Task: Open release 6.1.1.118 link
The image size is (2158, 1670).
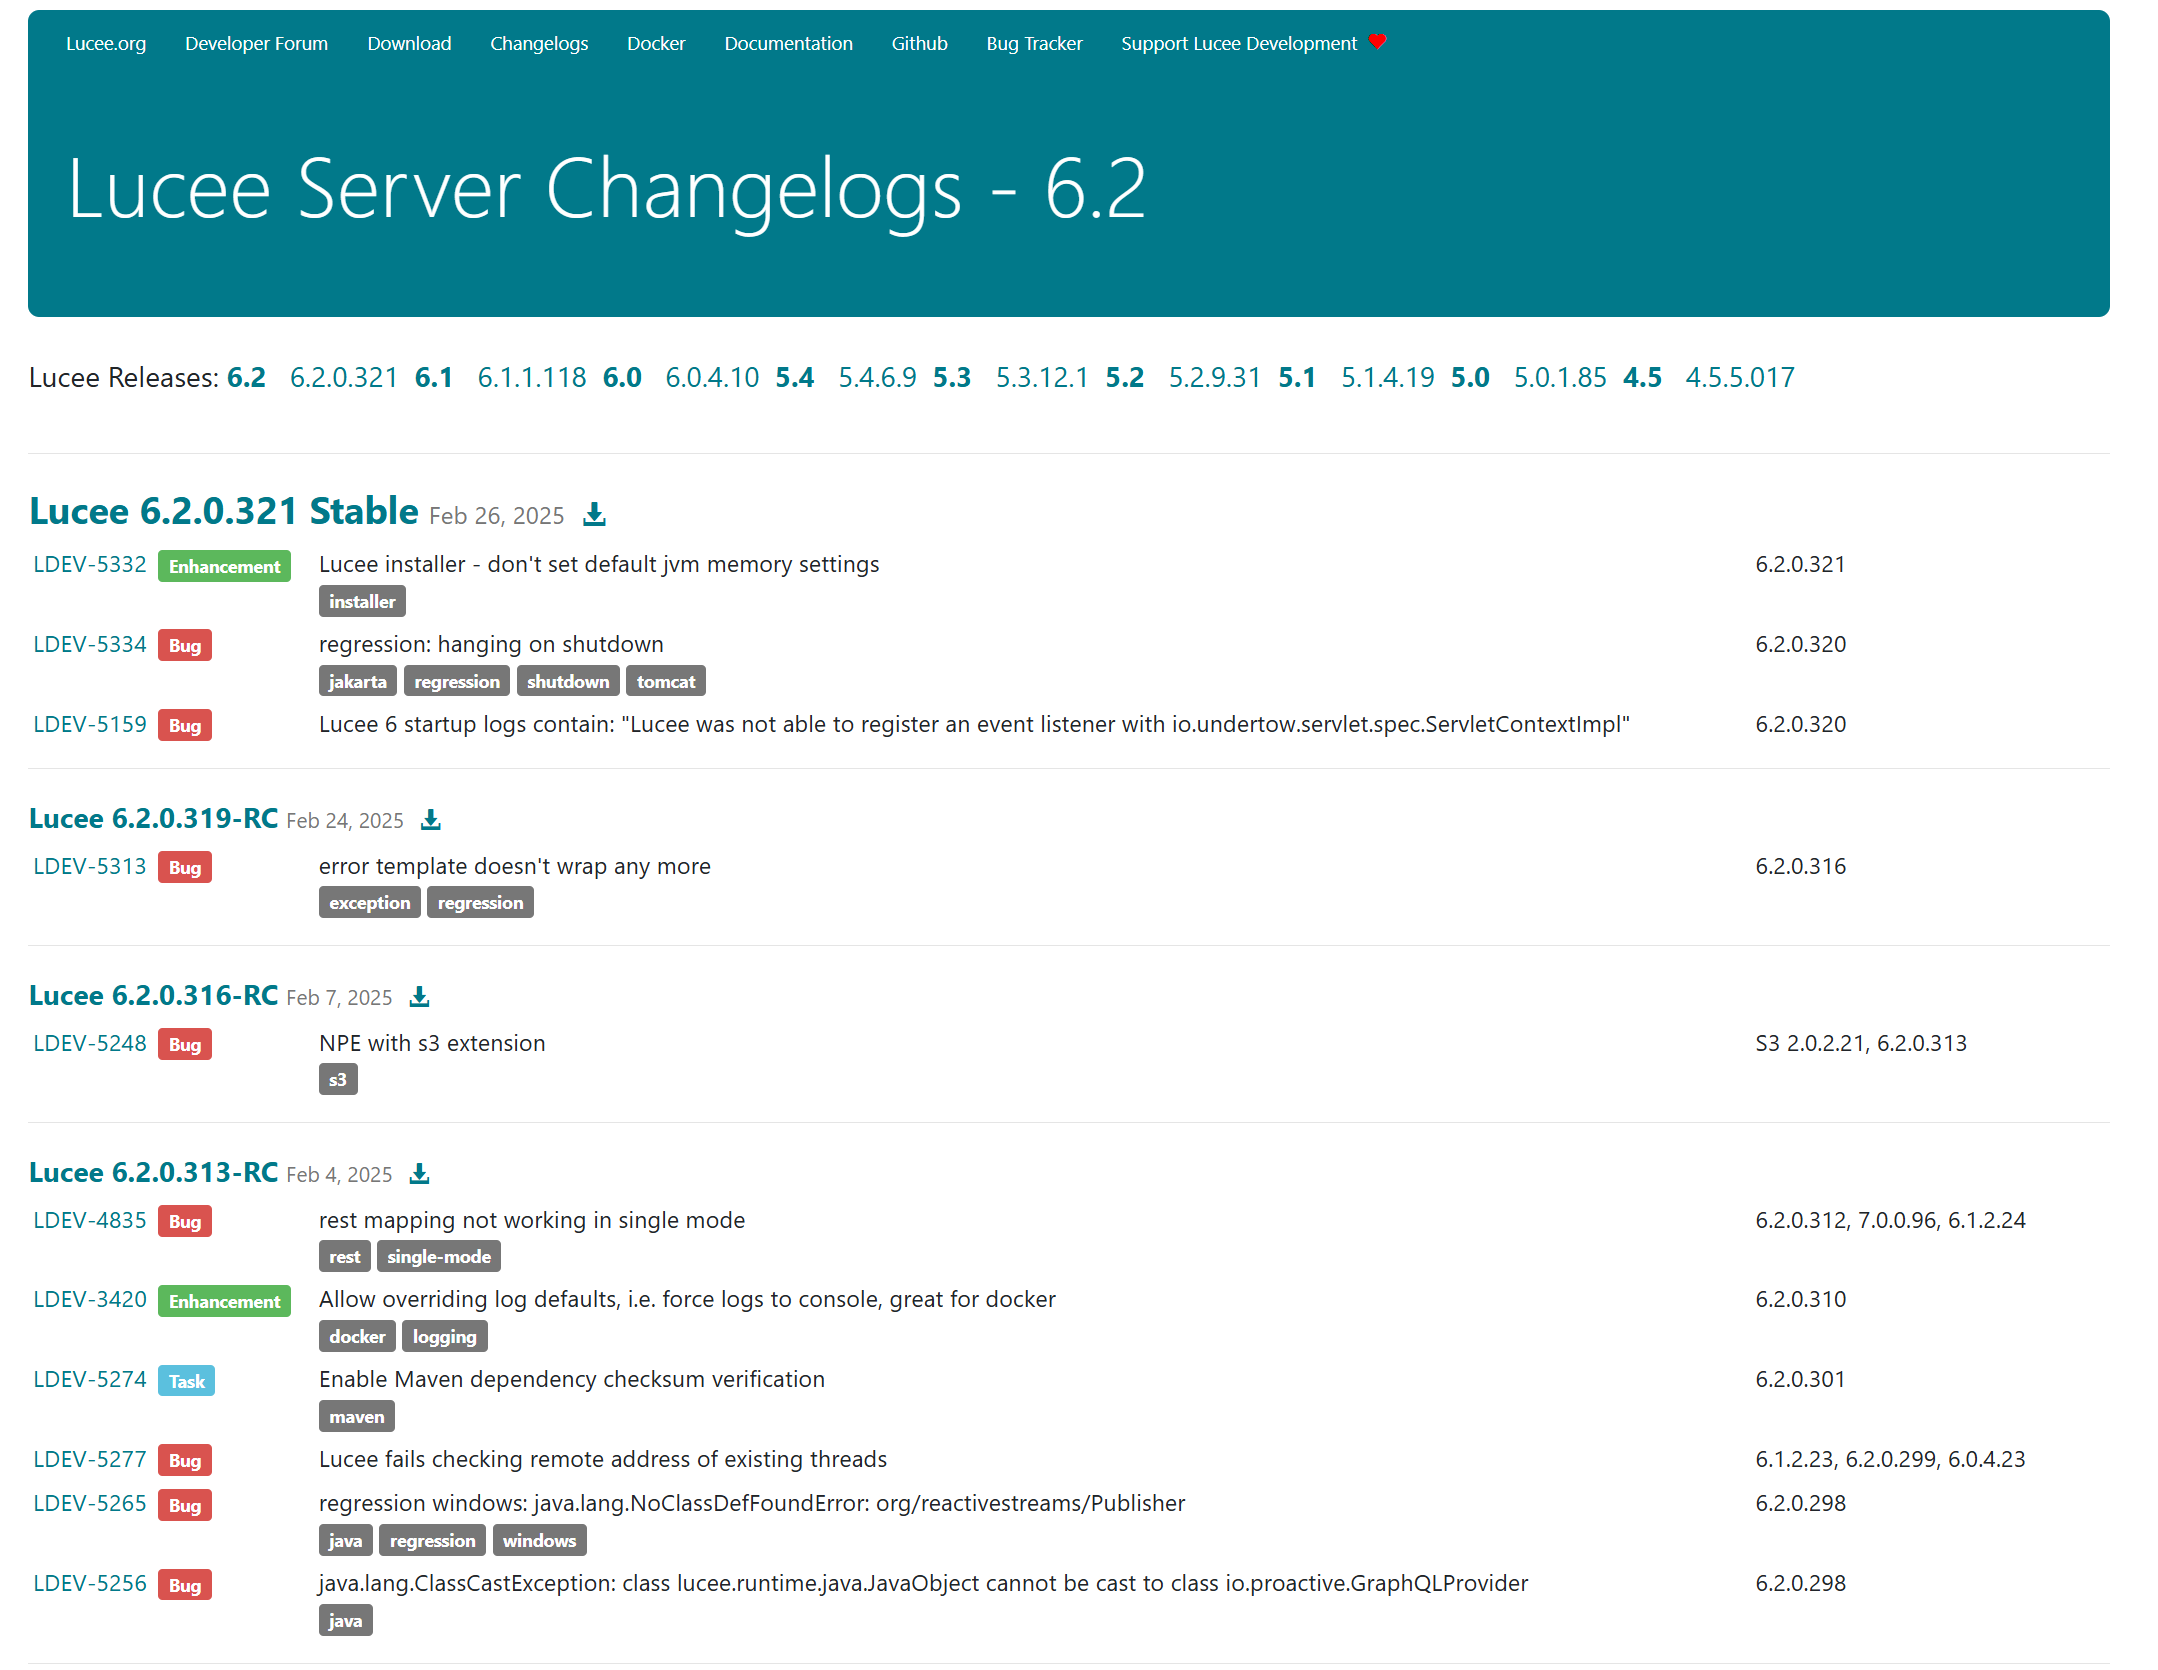Action: (x=532, y=378)
